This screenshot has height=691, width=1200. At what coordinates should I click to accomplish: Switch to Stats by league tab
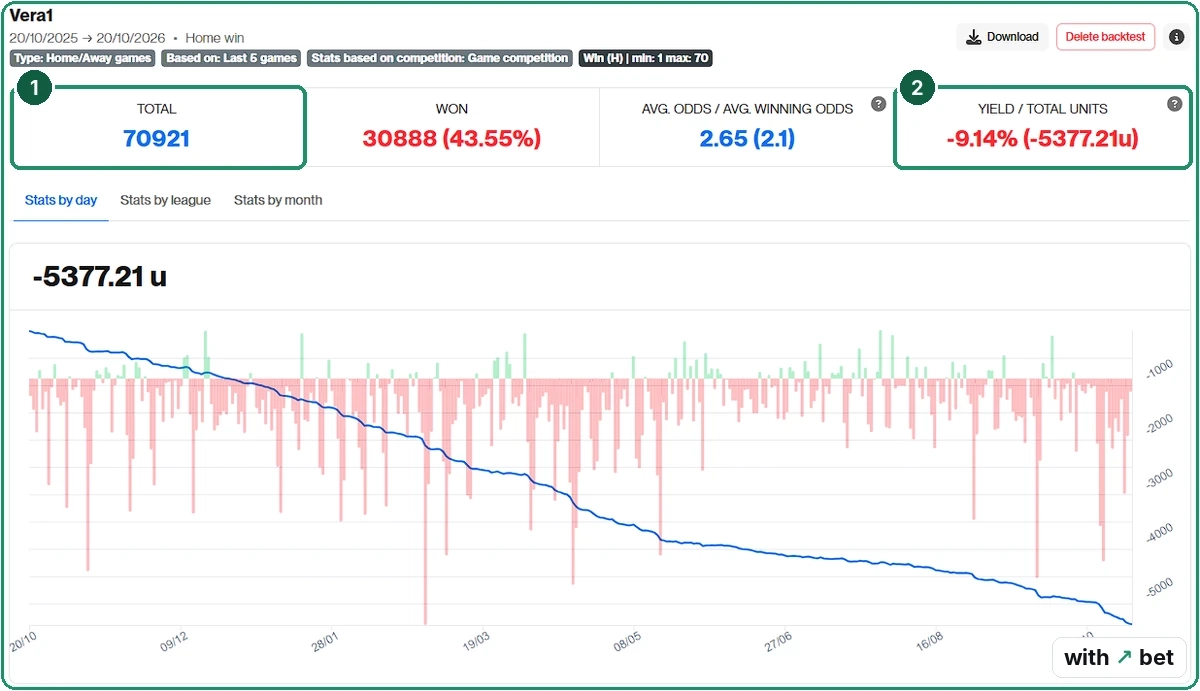(165, 200)
